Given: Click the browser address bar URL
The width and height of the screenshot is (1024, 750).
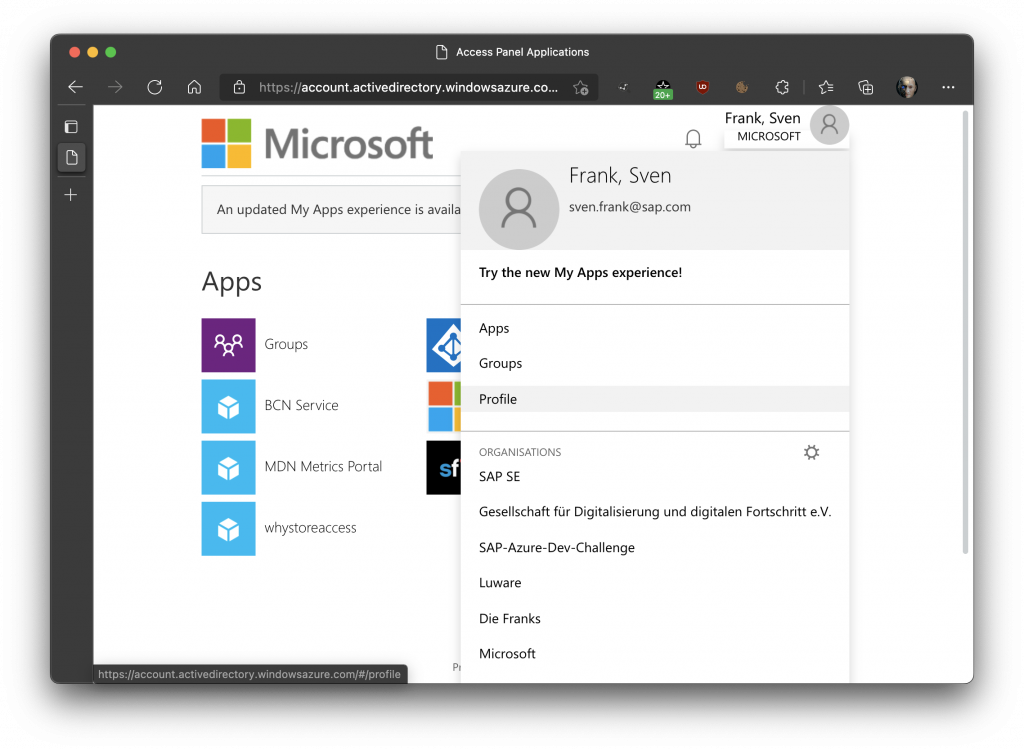Looking at the screenshot, I should tap(408, 87).
